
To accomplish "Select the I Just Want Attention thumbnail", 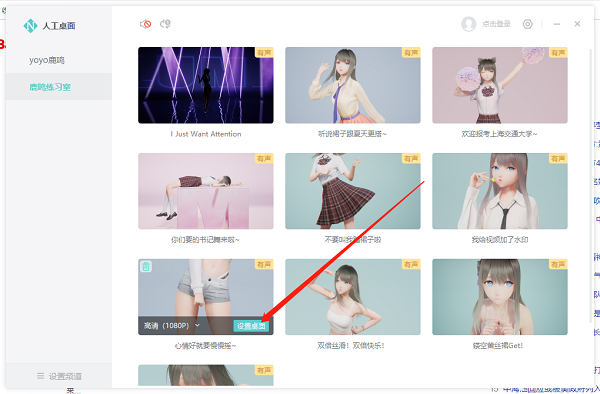I will pos(206,85).
